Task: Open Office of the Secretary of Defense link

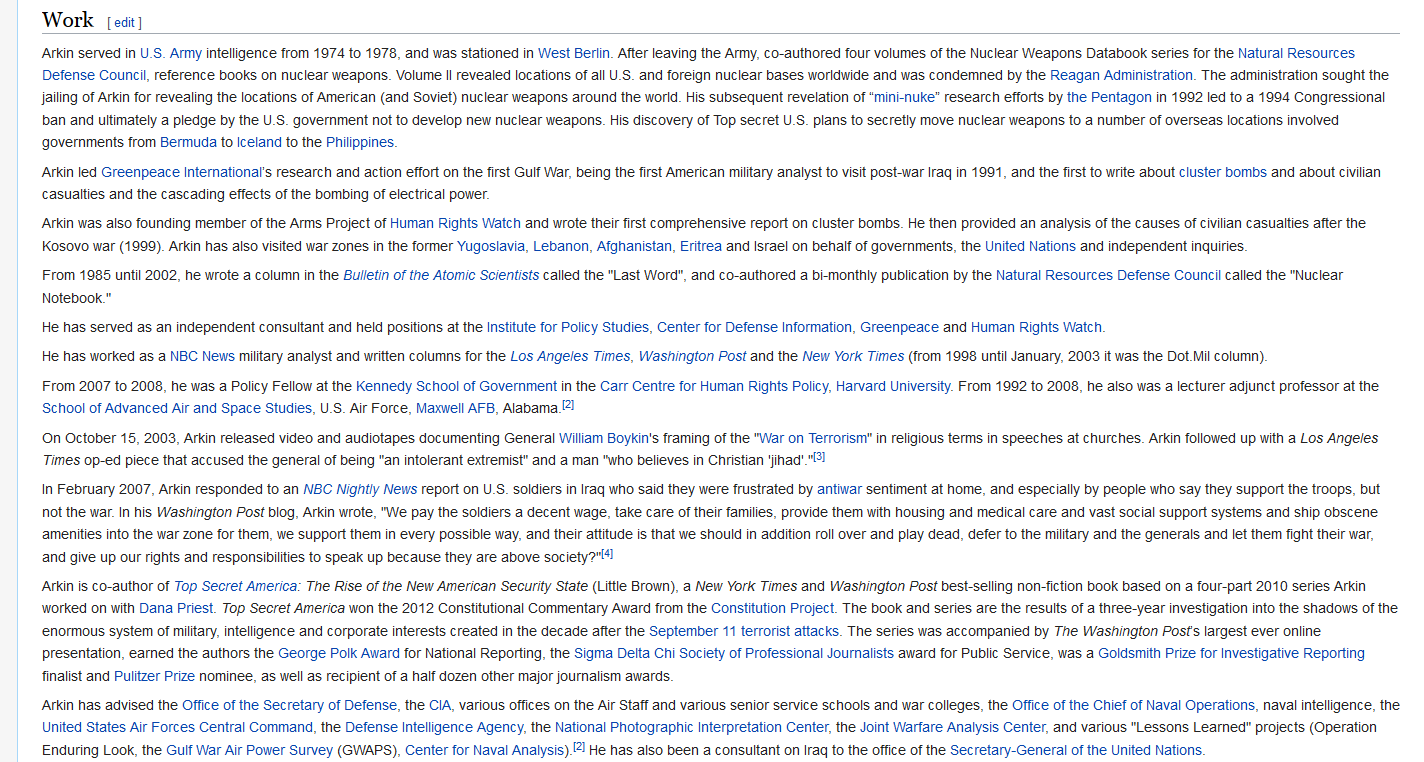Action: [x=289, y=705]
